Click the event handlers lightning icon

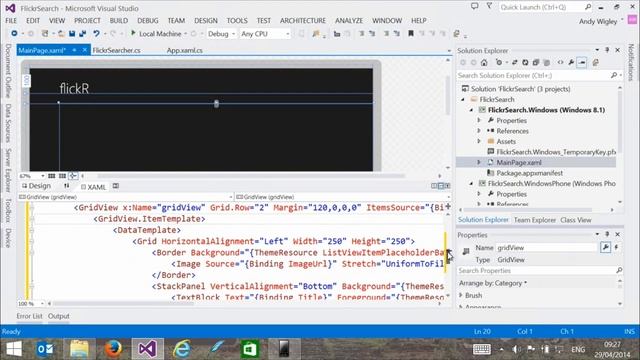(616, 247)
